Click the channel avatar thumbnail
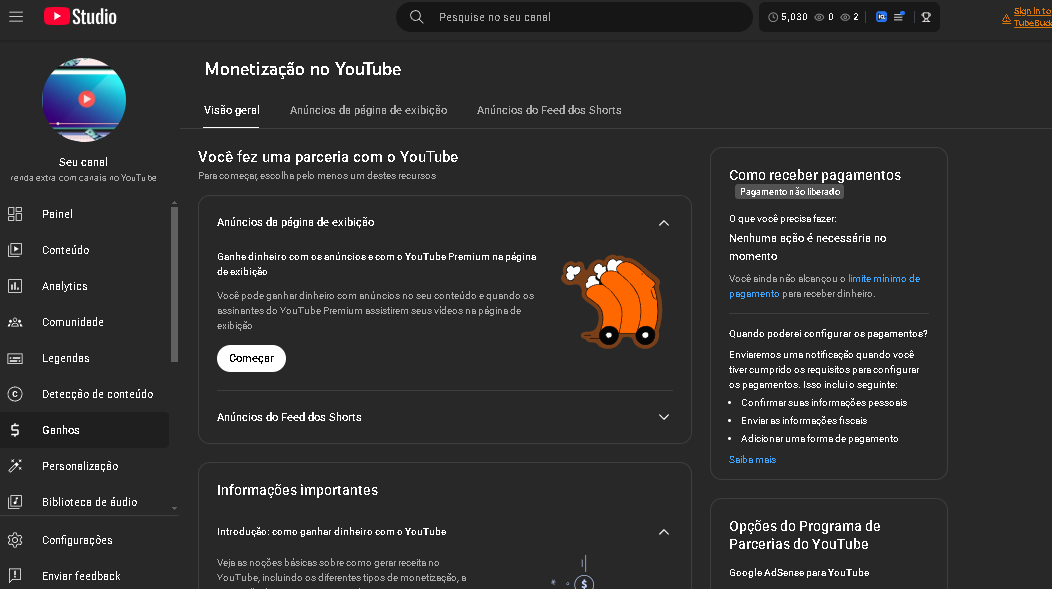Screen dimensions: 1052x589 tap(84, 100)
